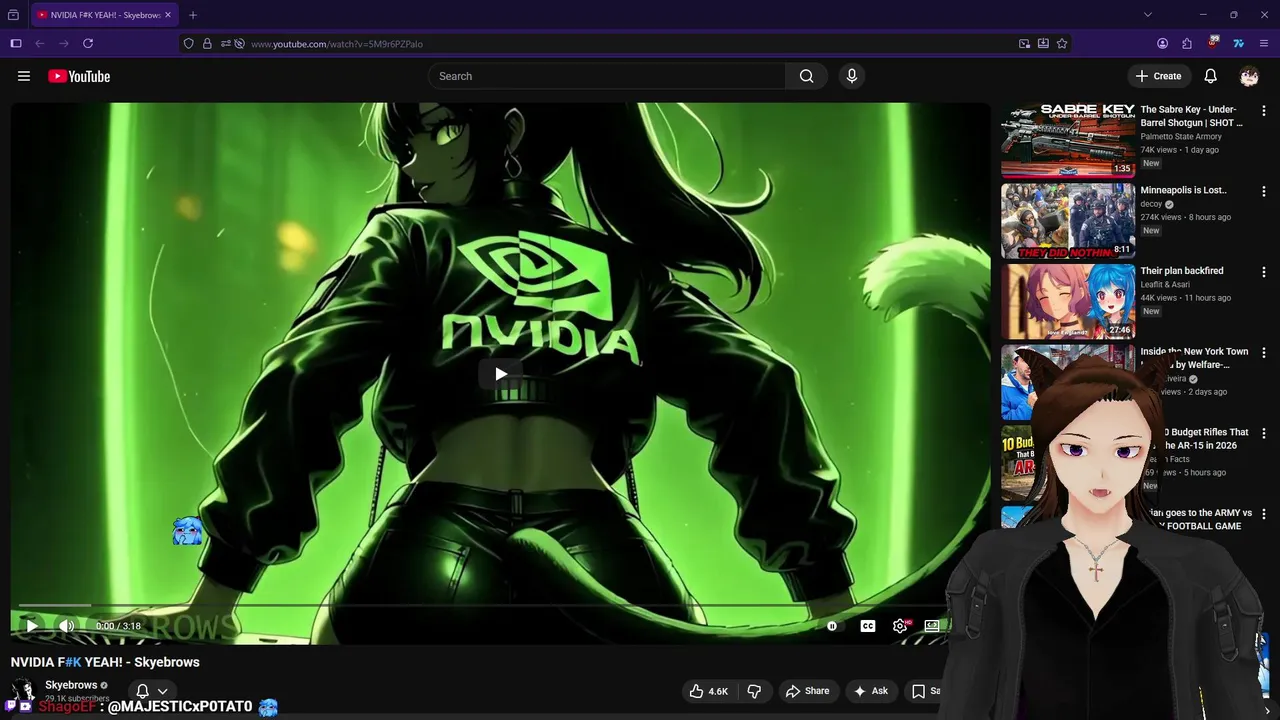Click the search magnifier button

point(806,76)
